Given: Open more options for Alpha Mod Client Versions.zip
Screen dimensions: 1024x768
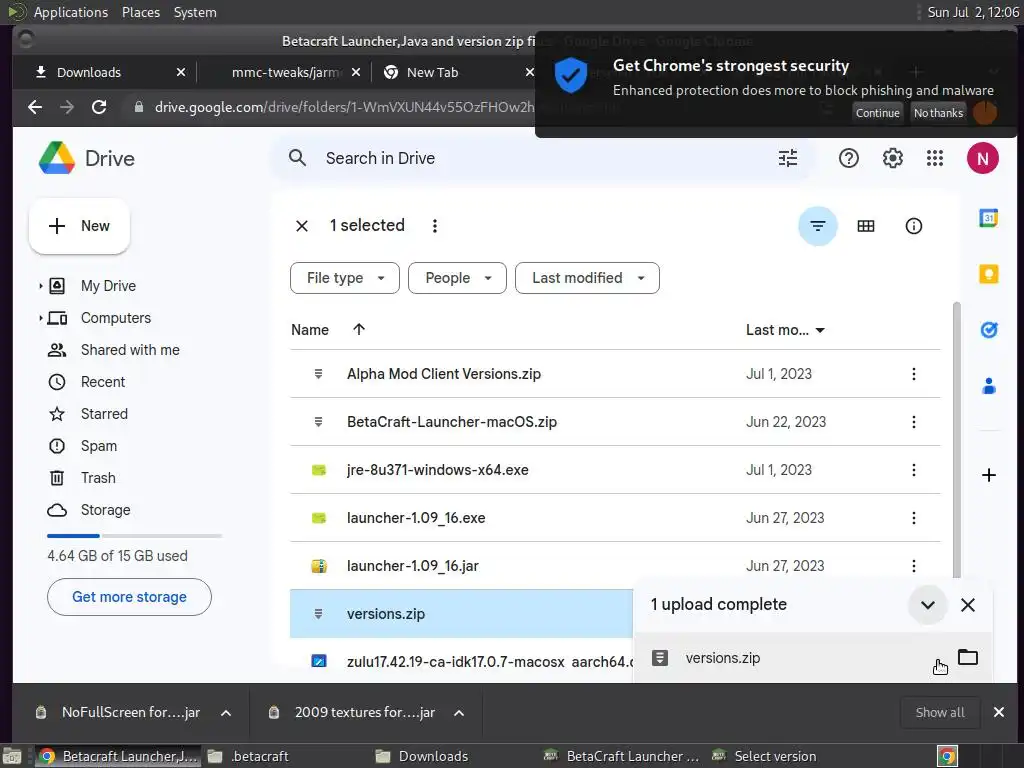Looking at the screenshot, I should [914, 374].
